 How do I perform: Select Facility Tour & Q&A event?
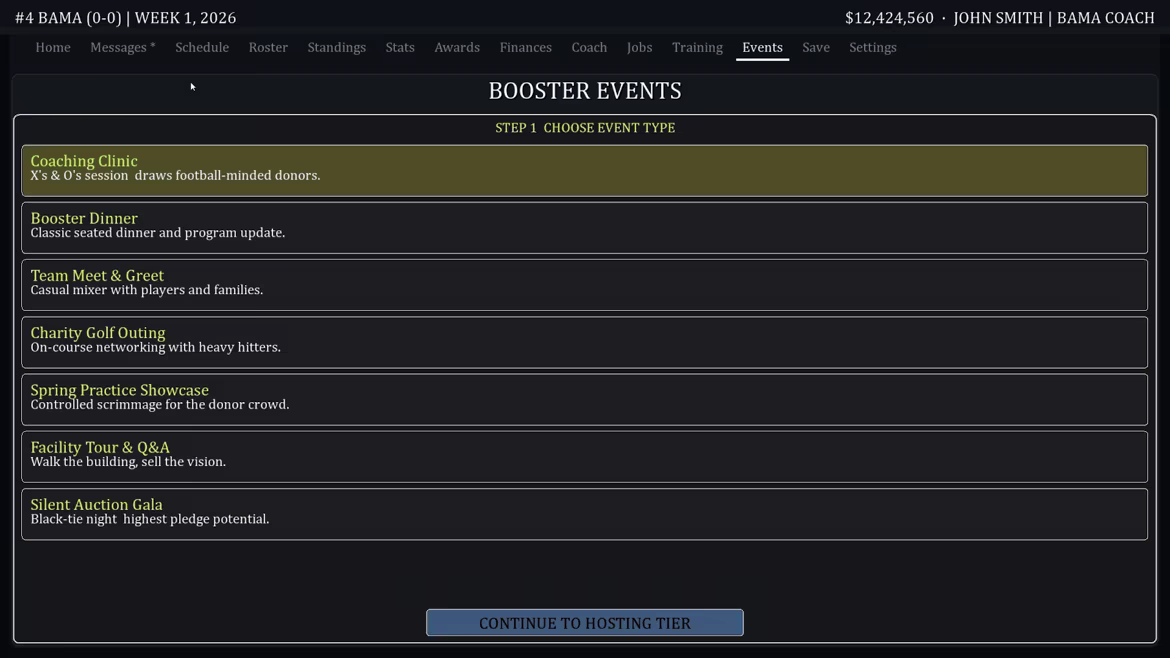pyautogui.click(x=584, y=457)
